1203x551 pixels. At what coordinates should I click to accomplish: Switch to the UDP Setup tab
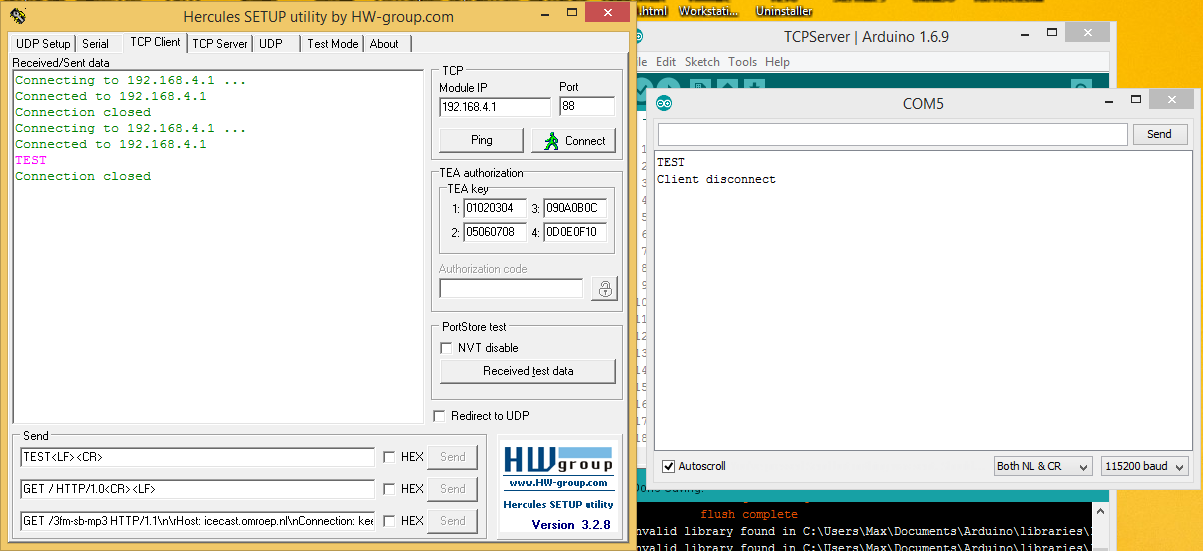[43, 44]
